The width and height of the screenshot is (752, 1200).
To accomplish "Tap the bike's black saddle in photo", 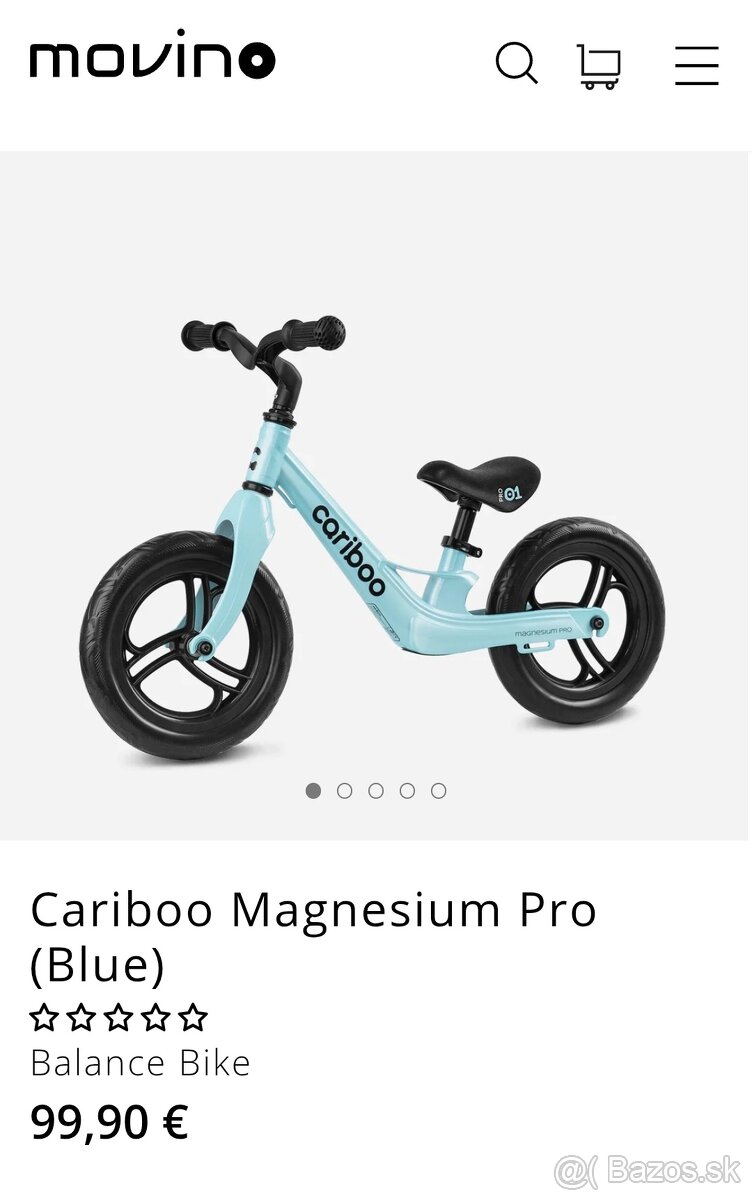I will click(x=479, y=479).
